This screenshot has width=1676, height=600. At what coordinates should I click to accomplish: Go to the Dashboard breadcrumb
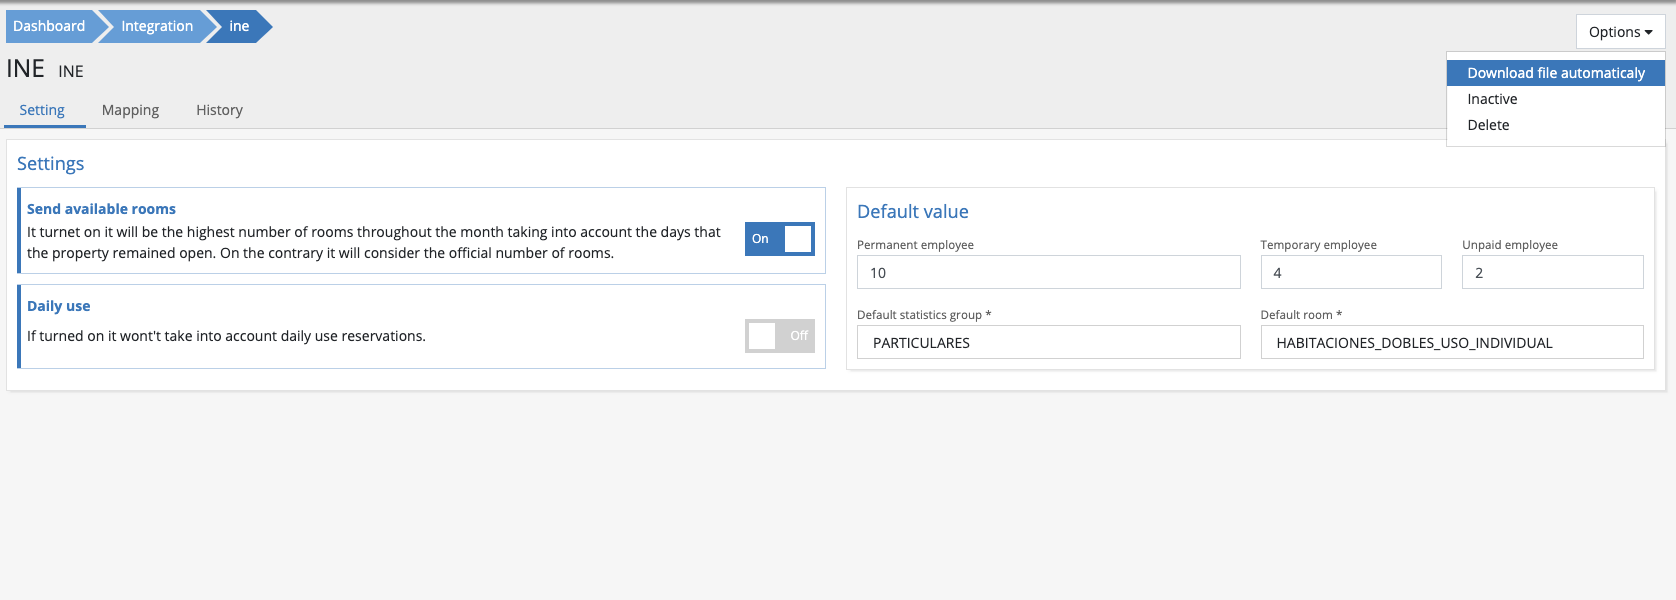(x=49, y=26)
